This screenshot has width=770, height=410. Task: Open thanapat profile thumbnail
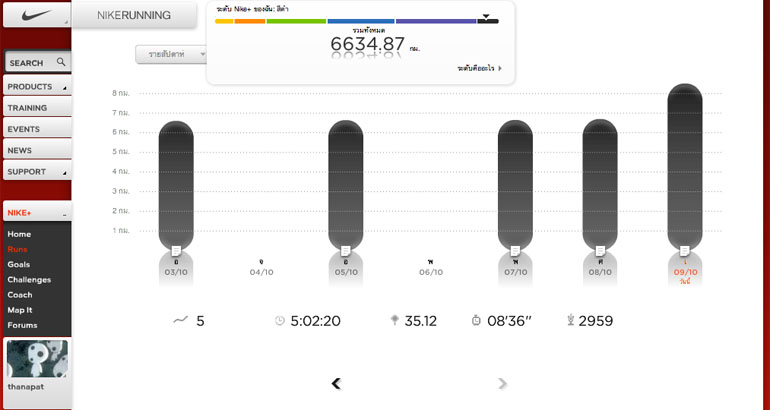tap(37, 359)
